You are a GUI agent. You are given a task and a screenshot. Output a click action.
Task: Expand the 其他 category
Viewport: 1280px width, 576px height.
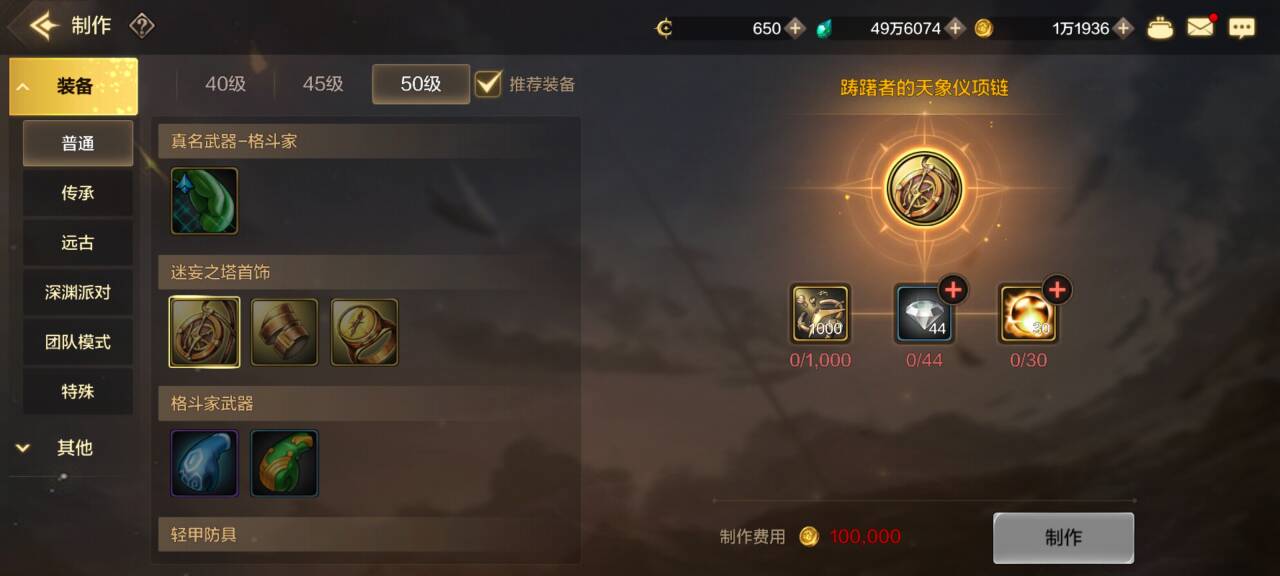[x=73, y=448]
